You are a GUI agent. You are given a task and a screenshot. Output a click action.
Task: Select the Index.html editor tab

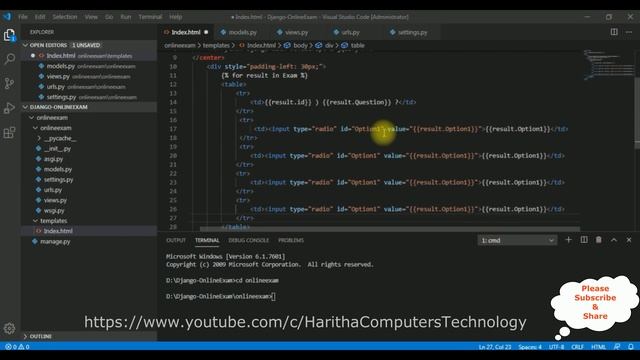pyautogui.click(x=186, y=32)
